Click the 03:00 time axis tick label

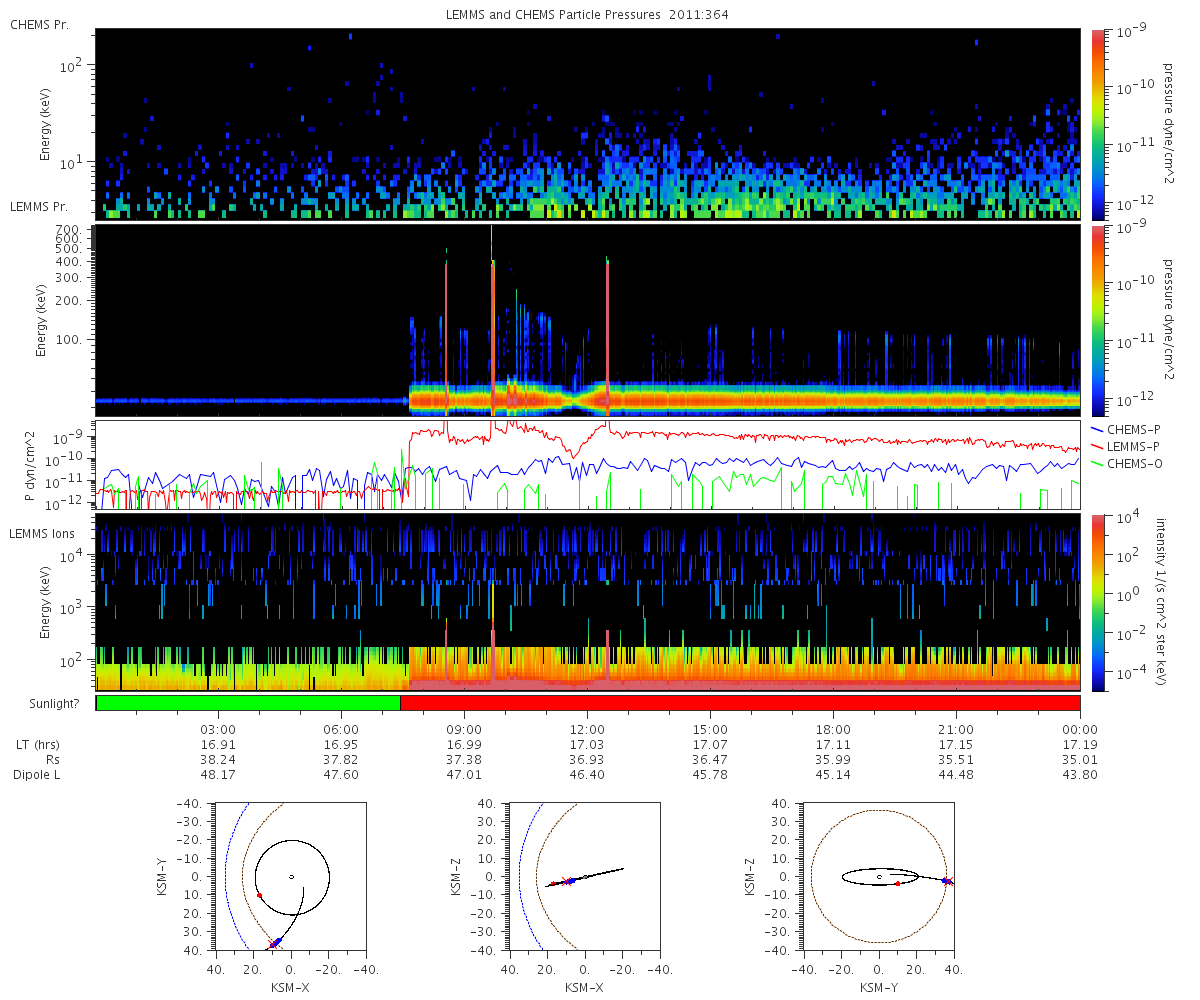tap(218, 729)
